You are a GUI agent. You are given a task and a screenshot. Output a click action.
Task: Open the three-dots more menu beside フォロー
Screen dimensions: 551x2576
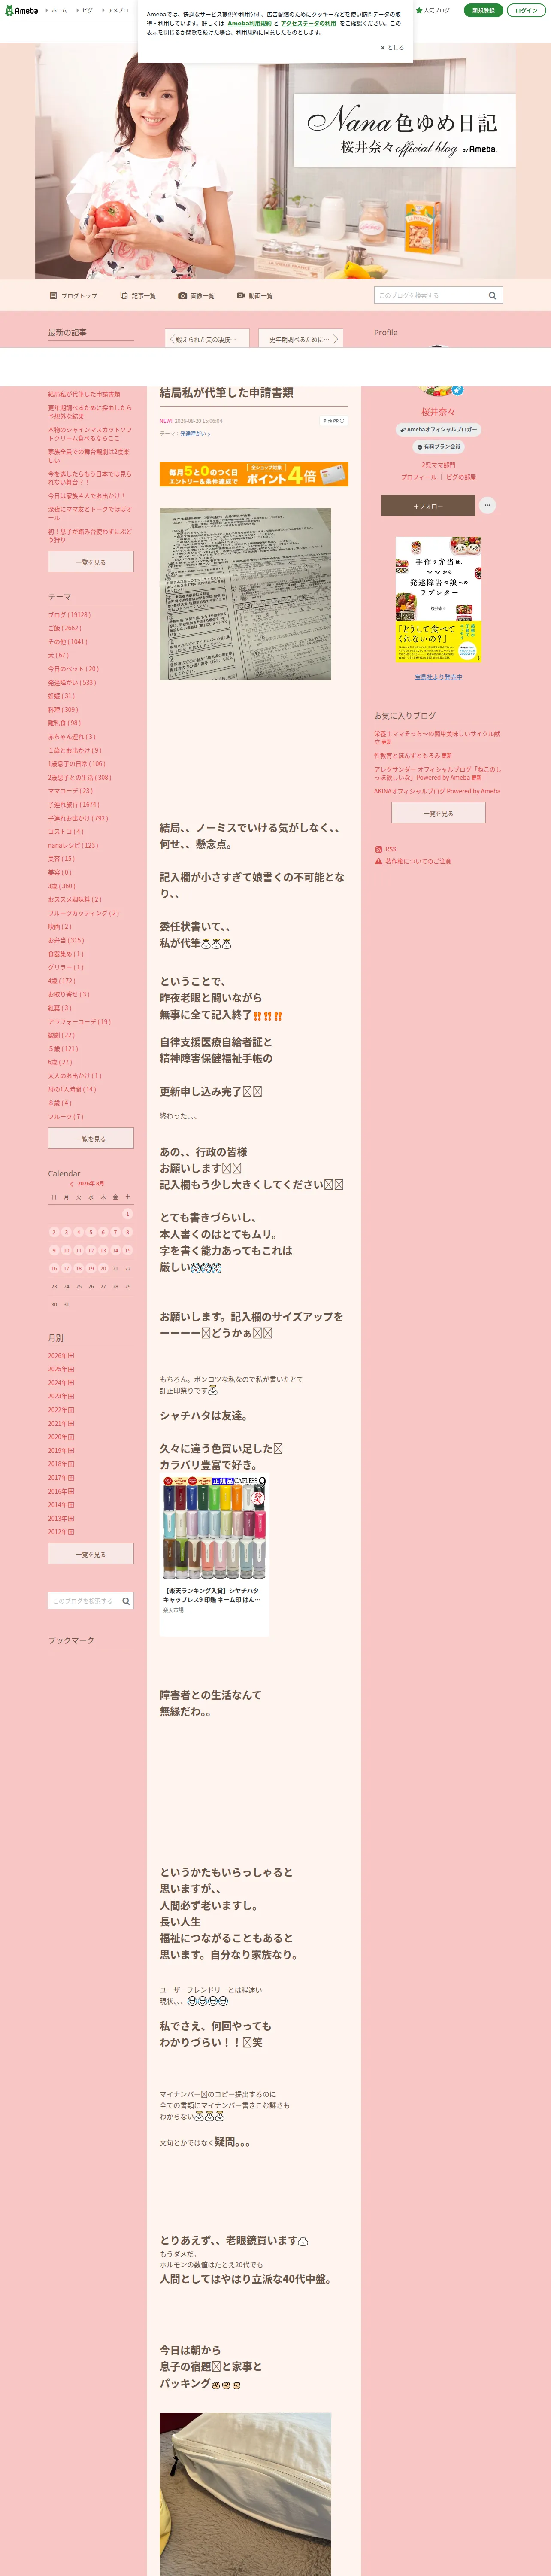pyautogui.click(x=487, y=506)
